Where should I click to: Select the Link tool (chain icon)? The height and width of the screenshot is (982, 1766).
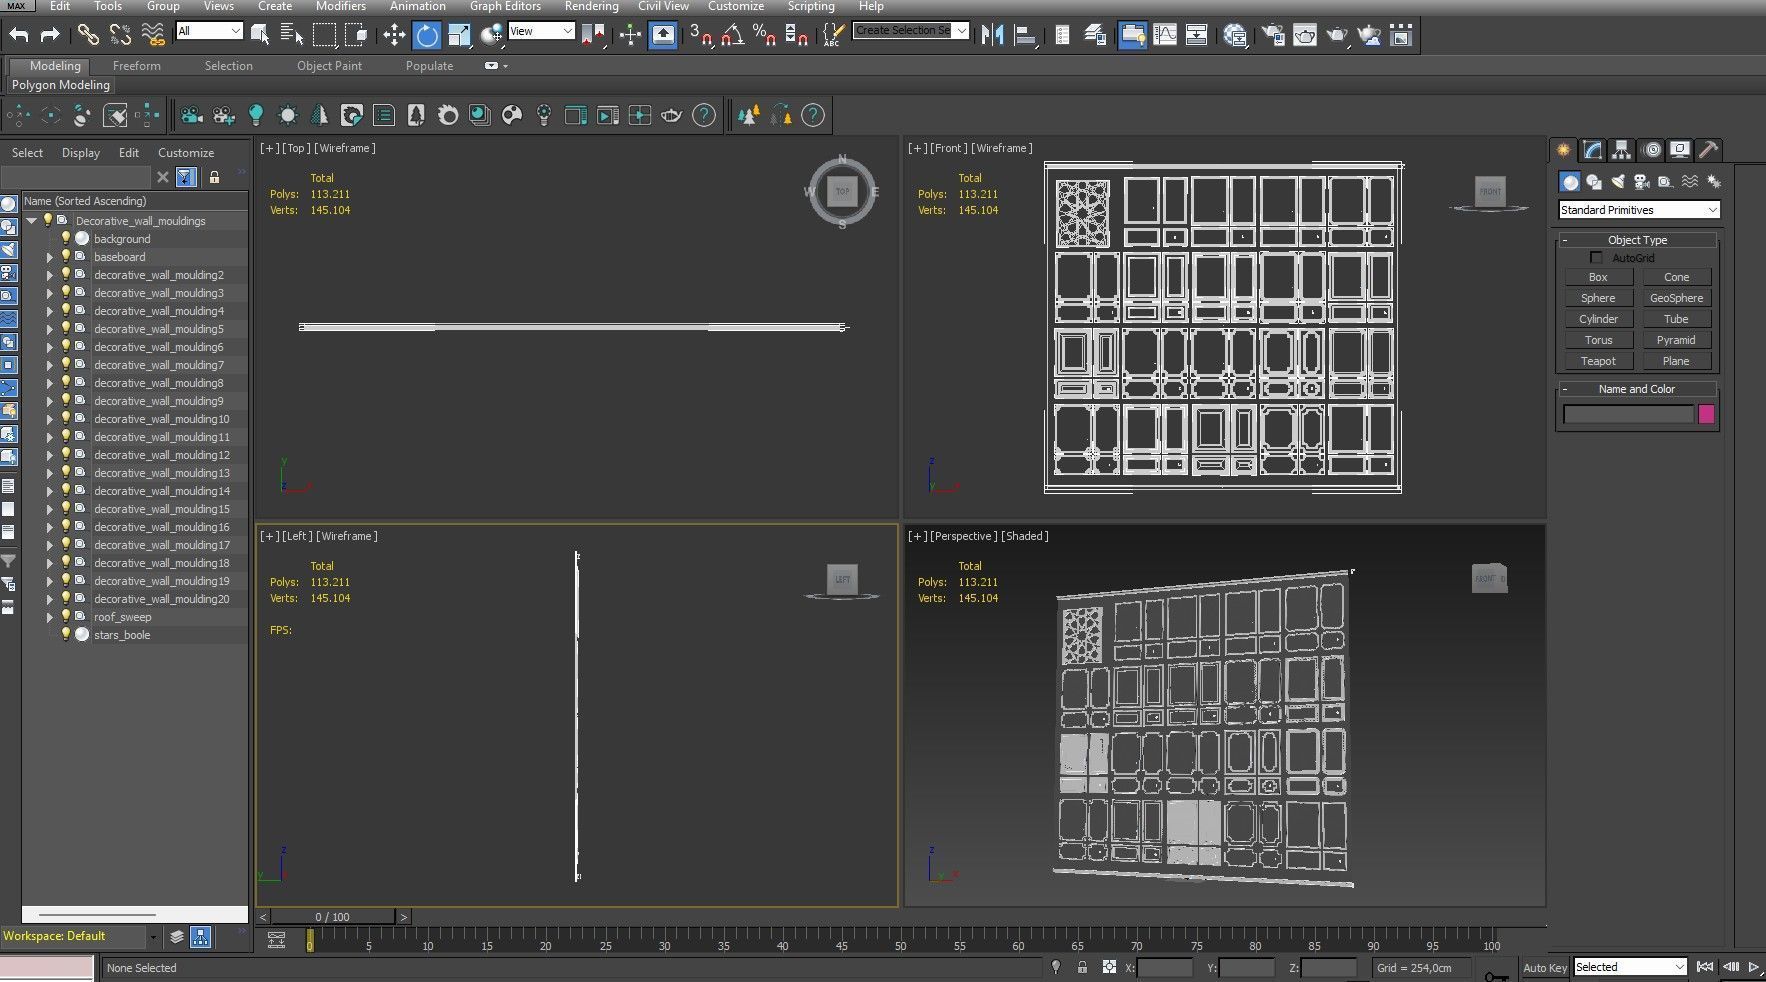(x=88, y=35)
